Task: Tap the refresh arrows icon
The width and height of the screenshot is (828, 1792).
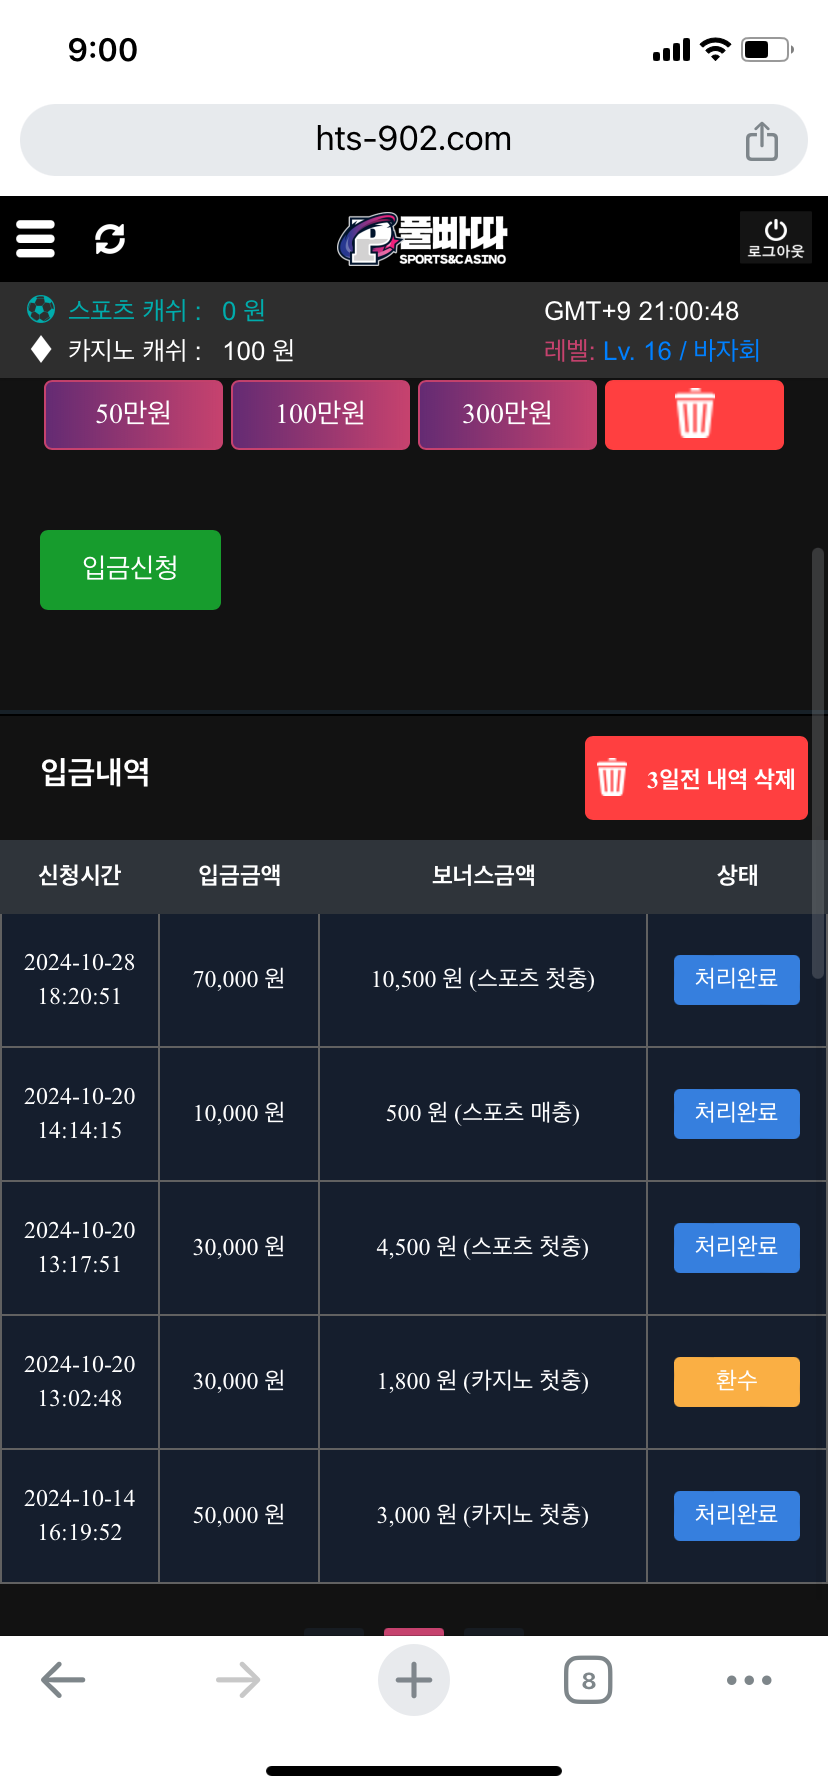Action: (109, 239)
